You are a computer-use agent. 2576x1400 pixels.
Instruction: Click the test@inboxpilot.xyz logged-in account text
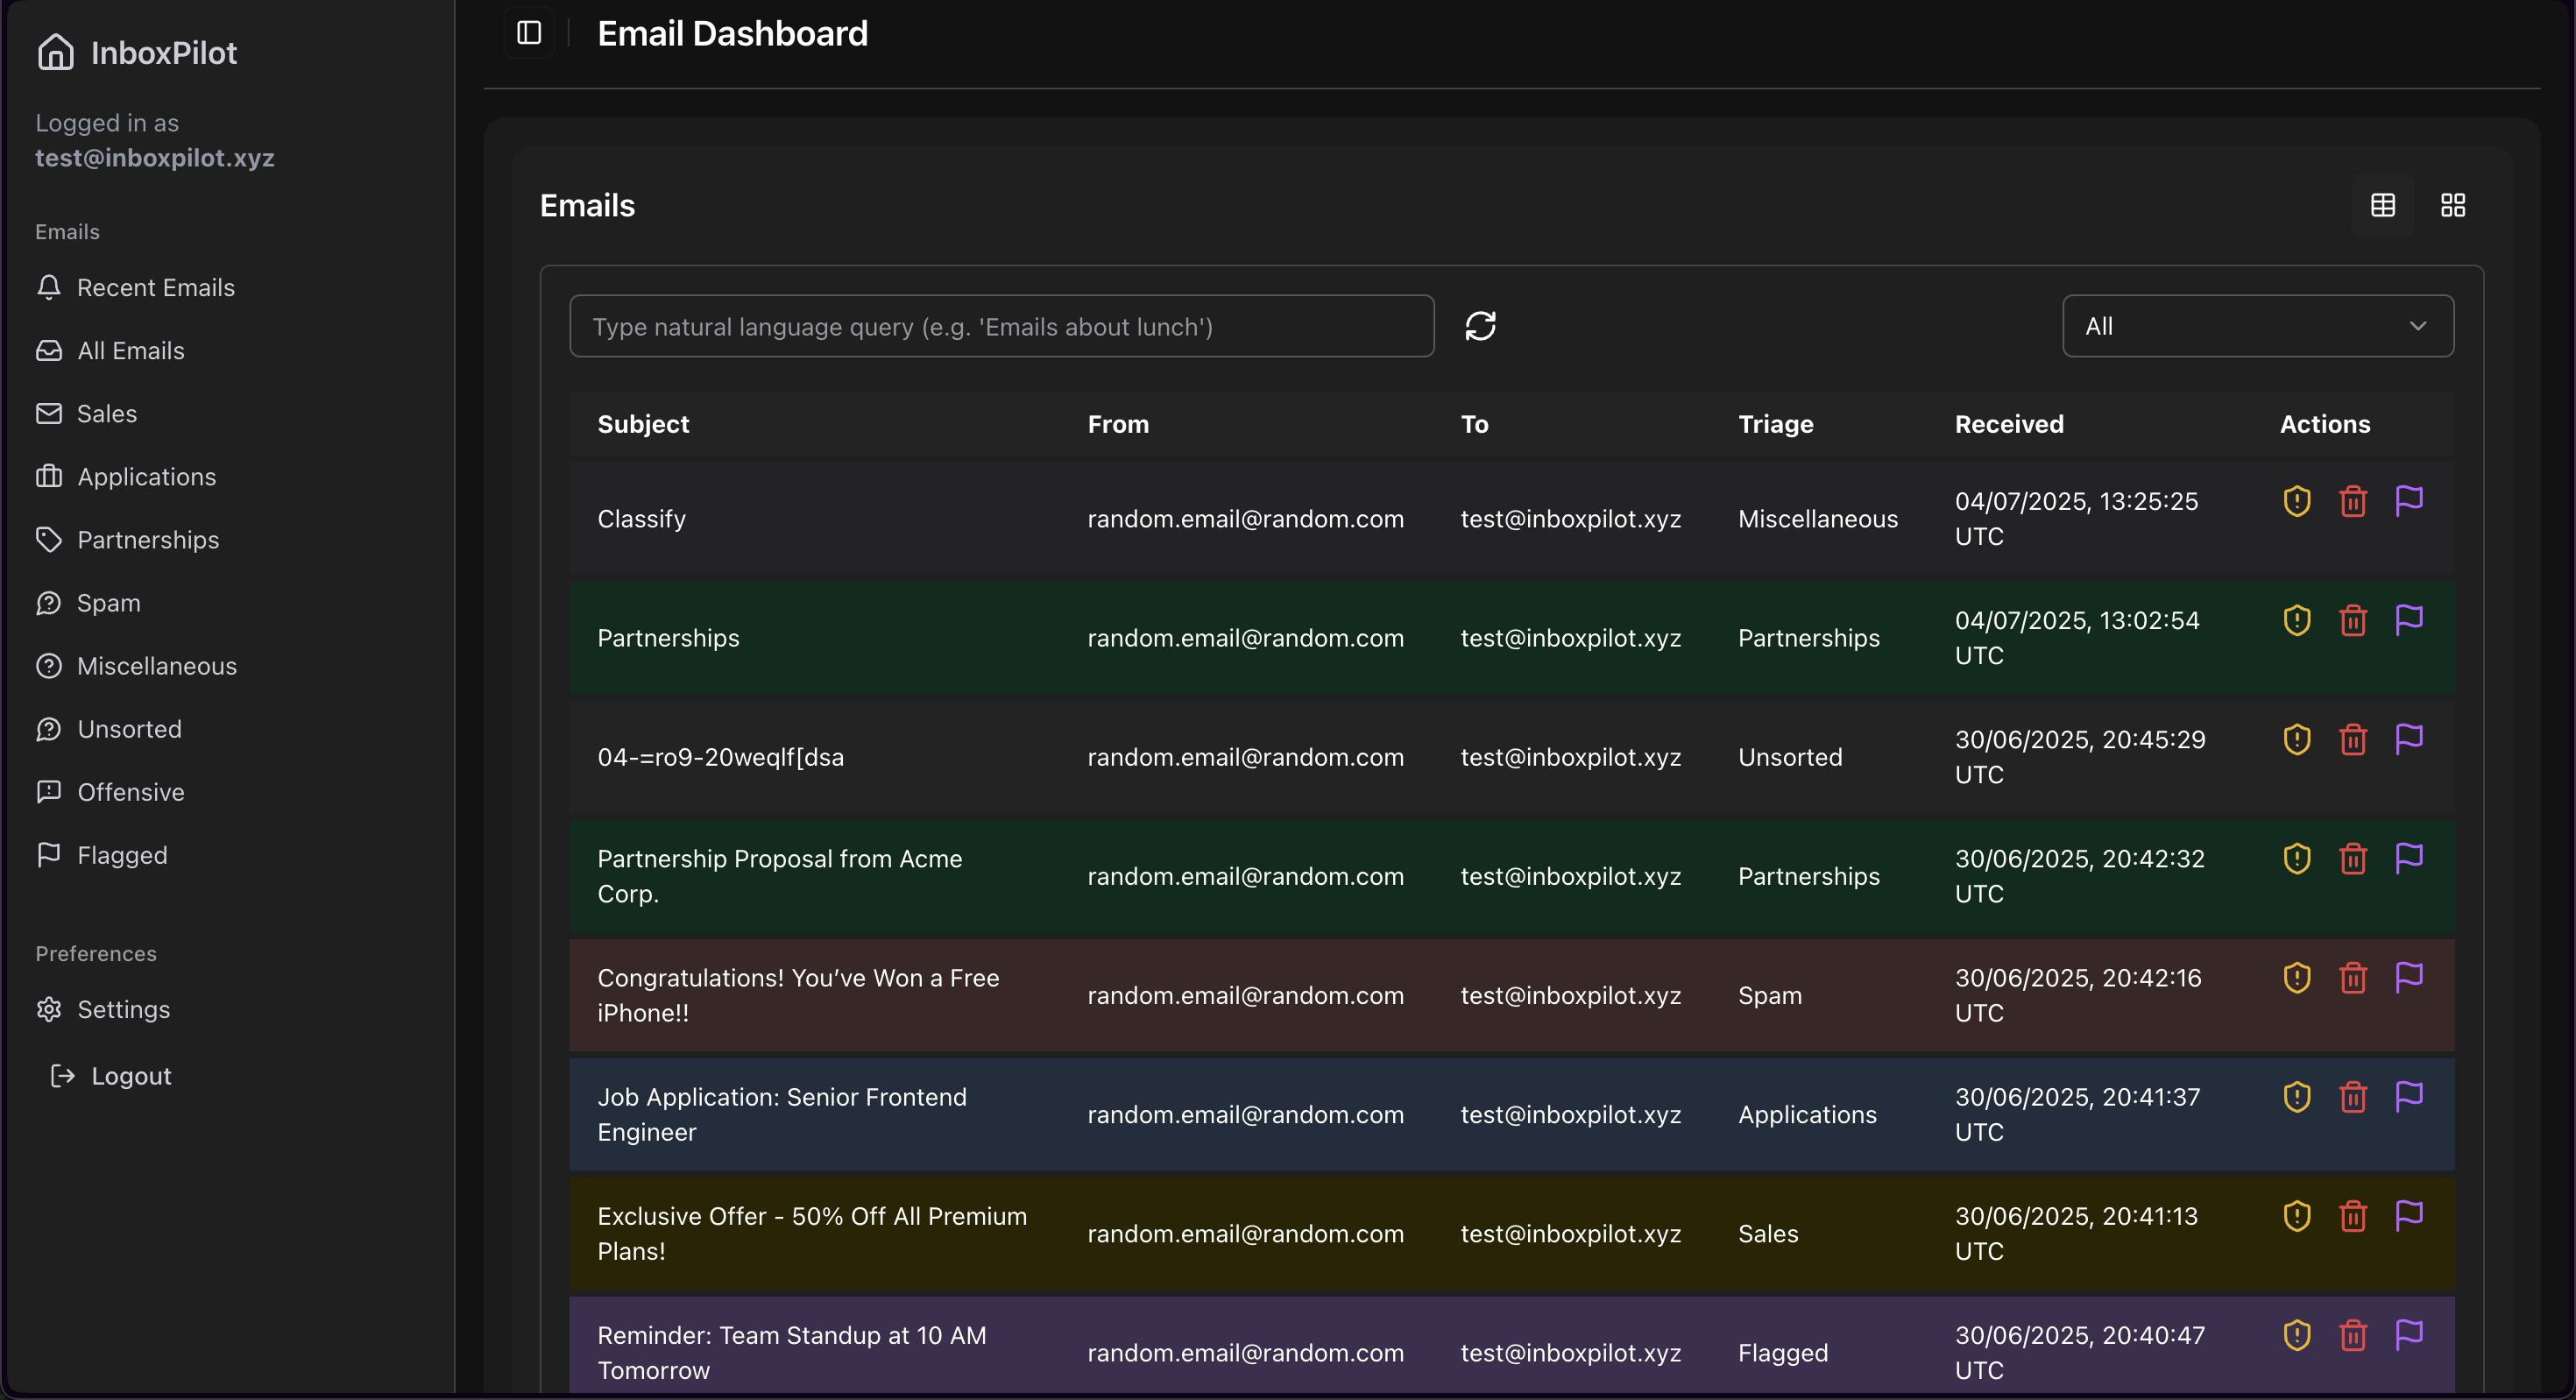coord(154,158)
